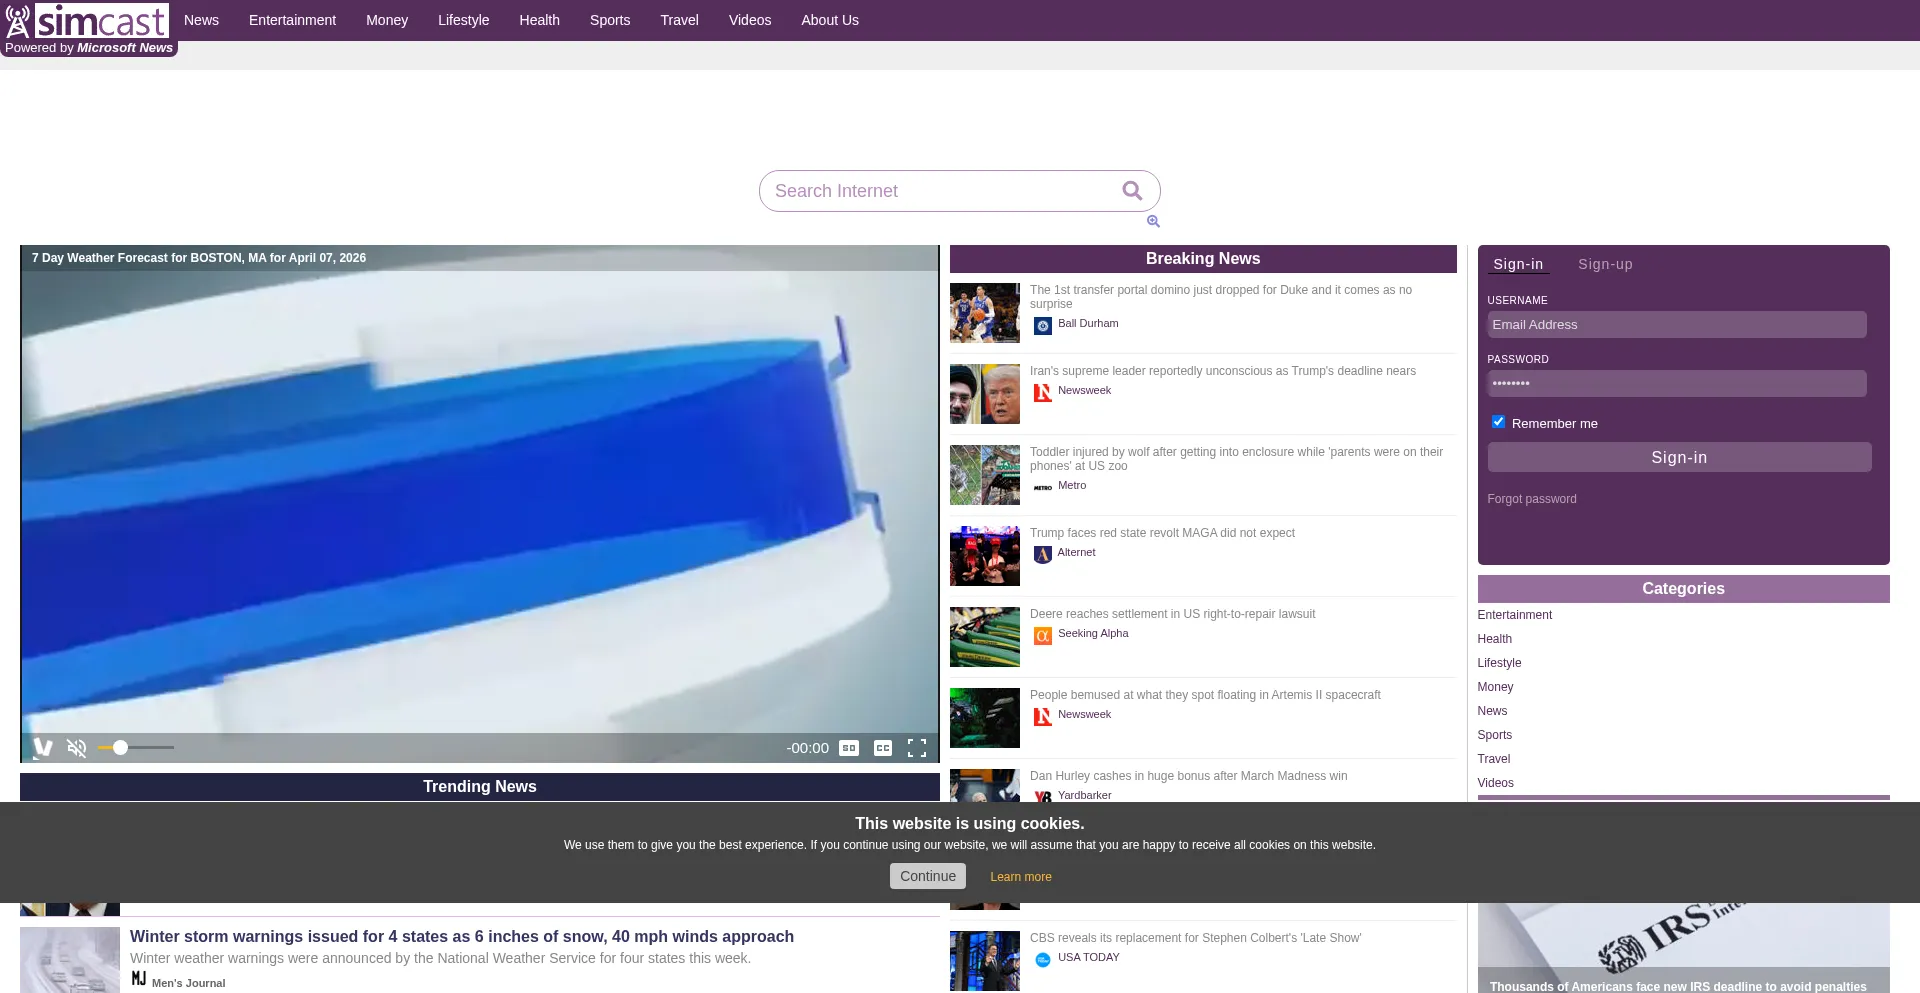Click Newsweek icon under Artemis story
This screenshot has width=1920, height=993.
(1042, 716)
